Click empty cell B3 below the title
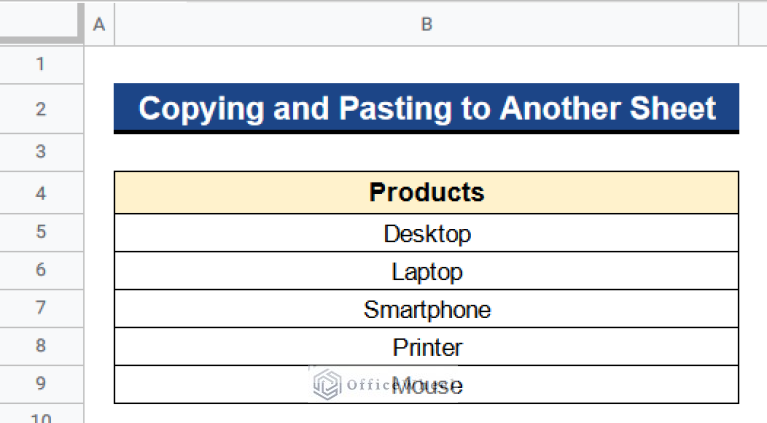This screenshot has height=423, width=767. click(x=426, y=152)
